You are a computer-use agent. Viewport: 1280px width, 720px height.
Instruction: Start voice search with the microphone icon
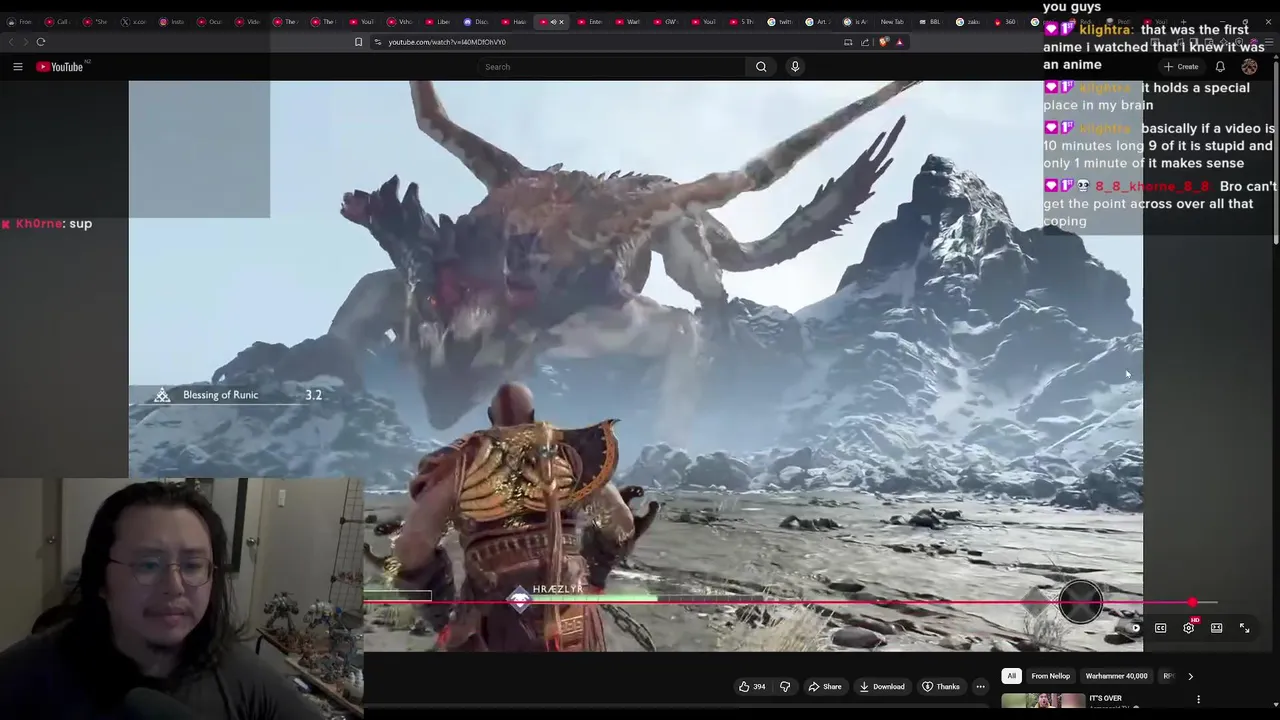coord(795,67)
